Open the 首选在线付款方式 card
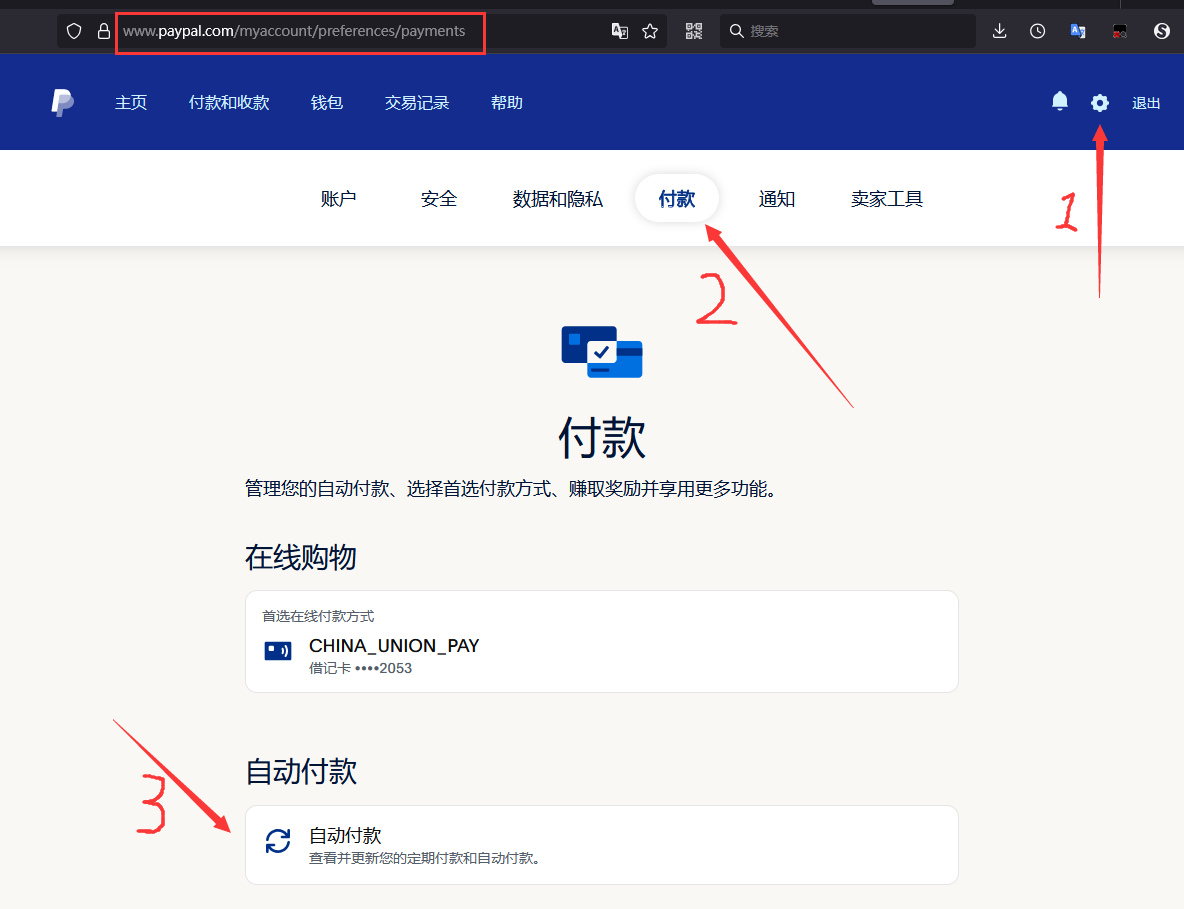 [602, 642]
